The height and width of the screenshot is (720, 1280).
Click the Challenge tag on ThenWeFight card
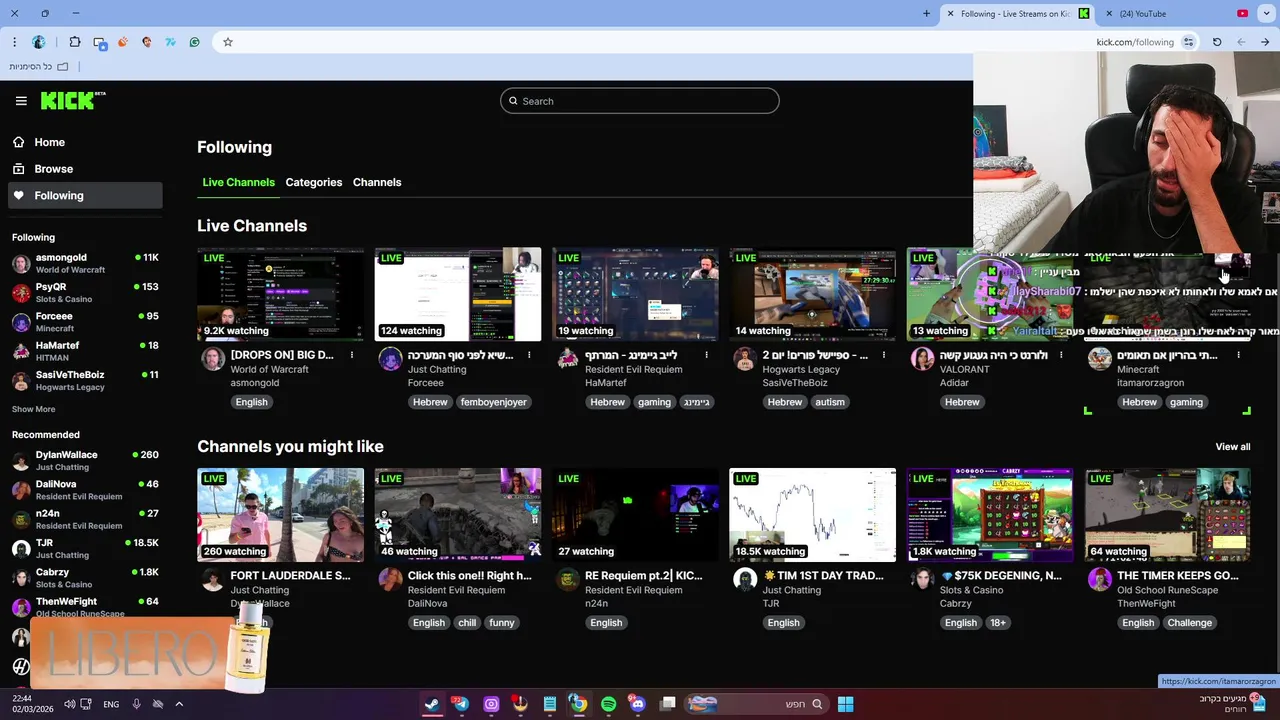[1190, 623]
